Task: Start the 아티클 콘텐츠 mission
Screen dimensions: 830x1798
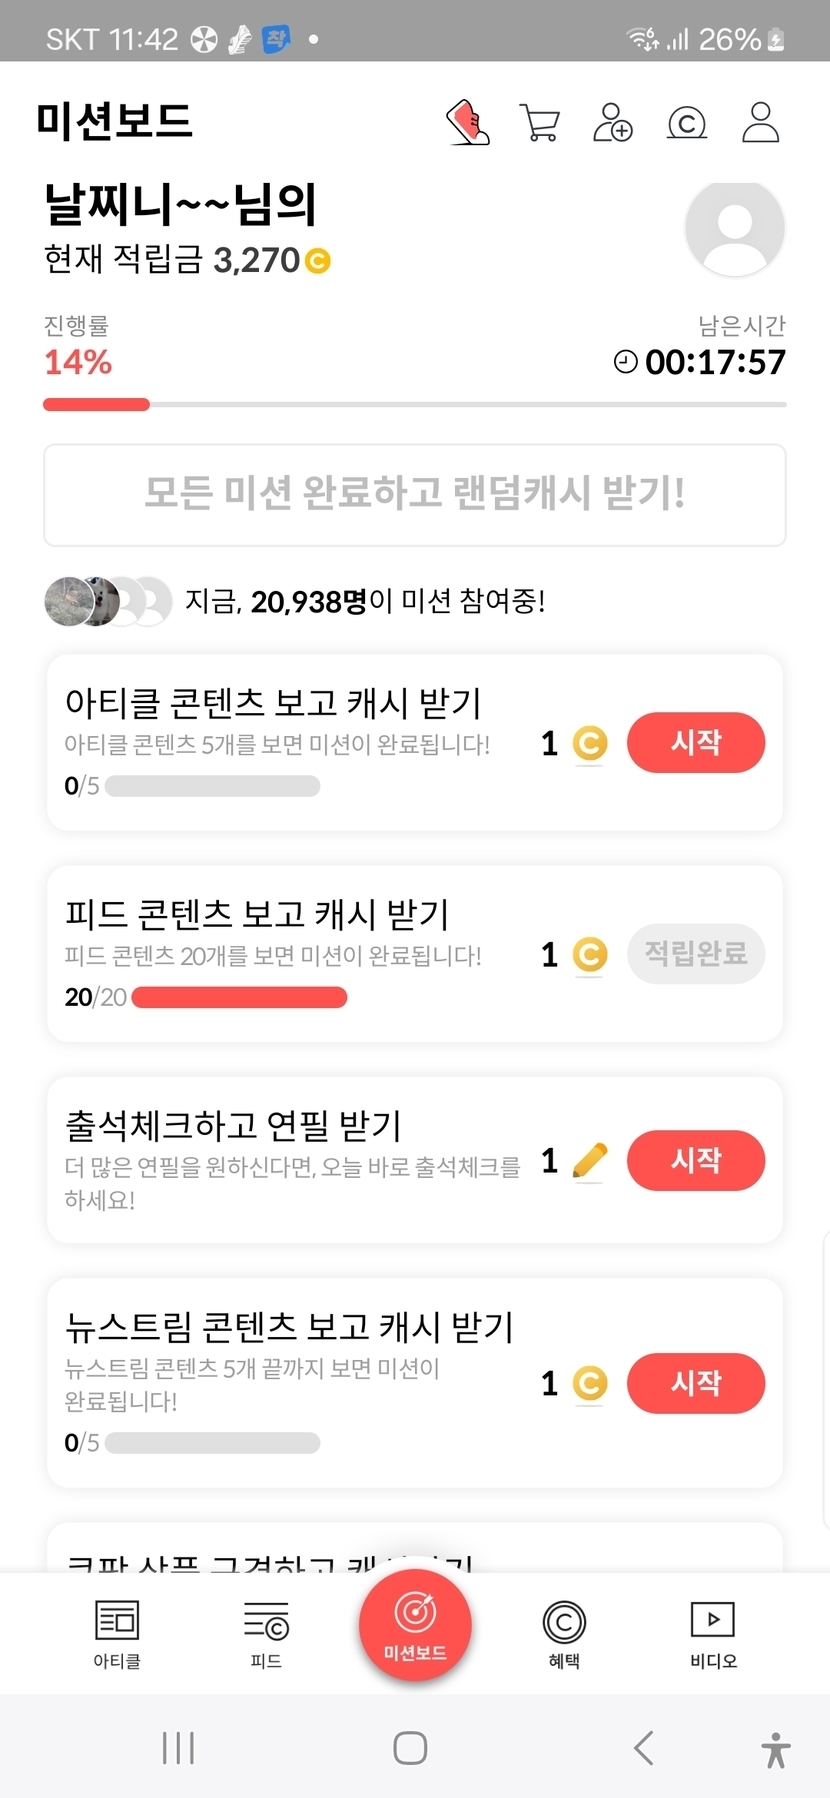Action: click(696, 743)
